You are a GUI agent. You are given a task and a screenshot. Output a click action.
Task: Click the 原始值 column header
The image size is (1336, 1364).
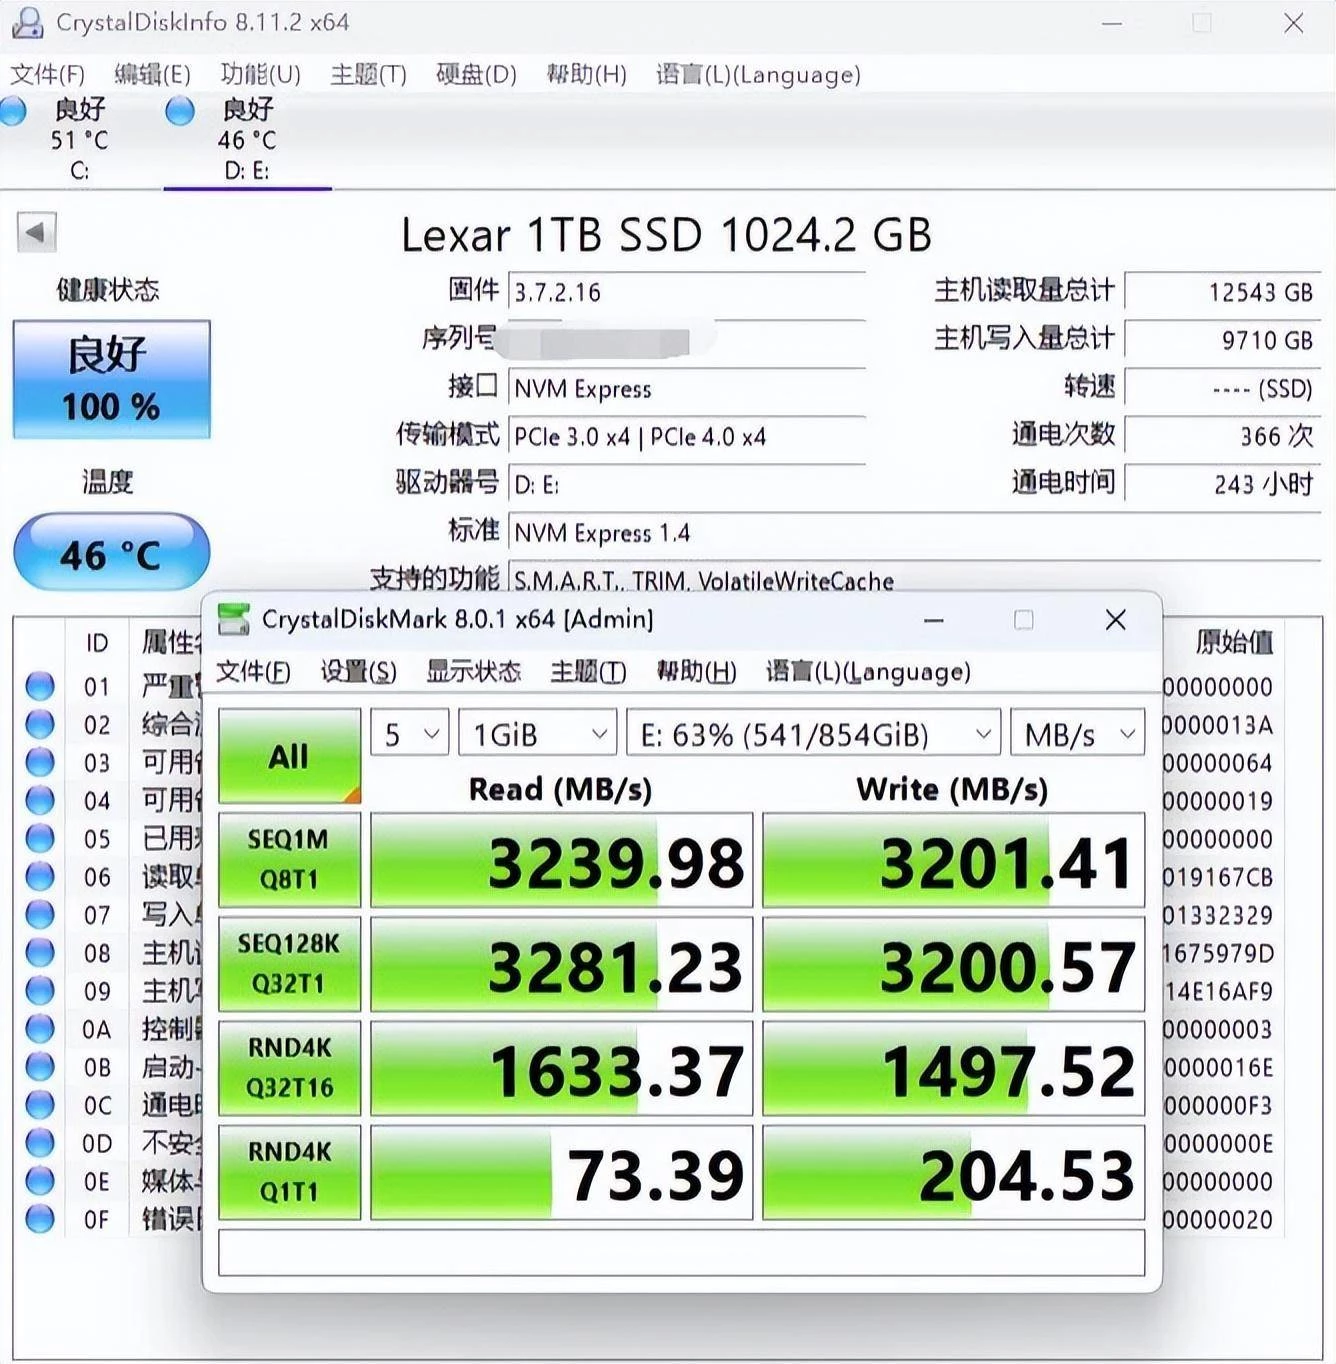click(x=1234, y=642)
